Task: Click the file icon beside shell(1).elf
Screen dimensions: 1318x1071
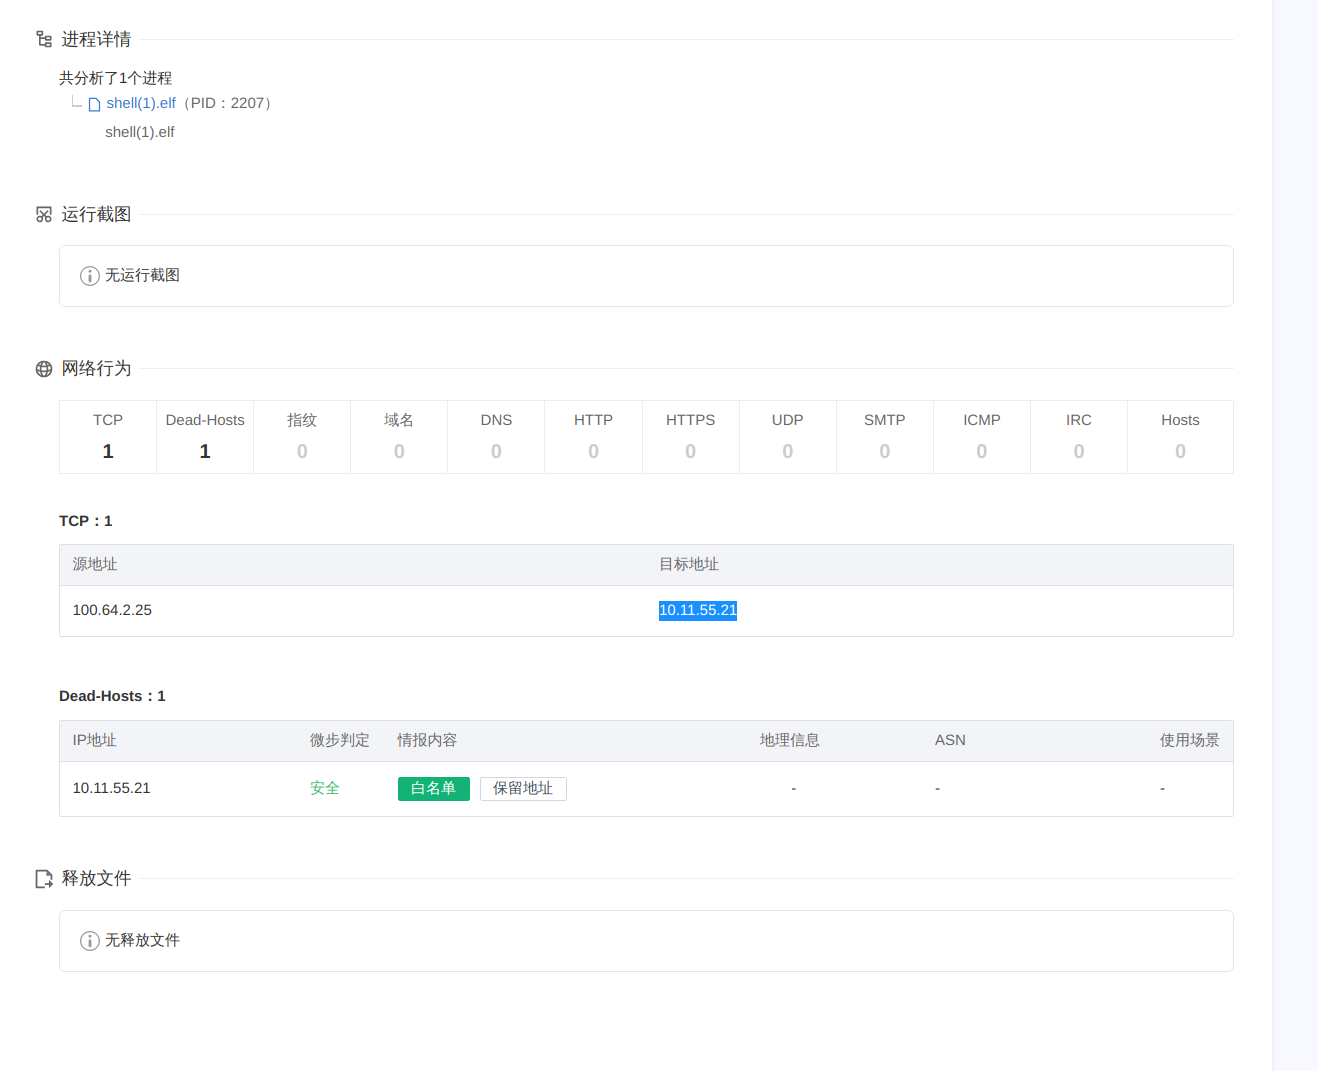Action: [94, 104]
